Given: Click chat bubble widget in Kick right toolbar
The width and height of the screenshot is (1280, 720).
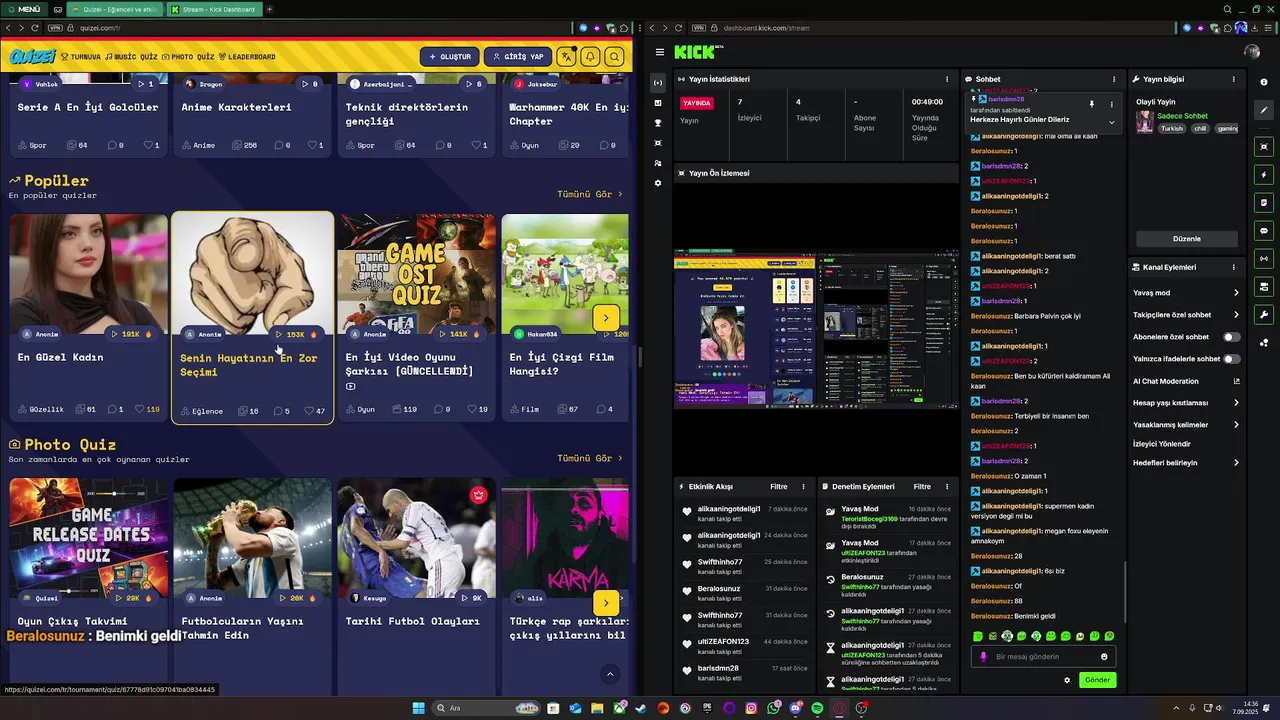Looking at the screenshot, I should [1264, 231].
